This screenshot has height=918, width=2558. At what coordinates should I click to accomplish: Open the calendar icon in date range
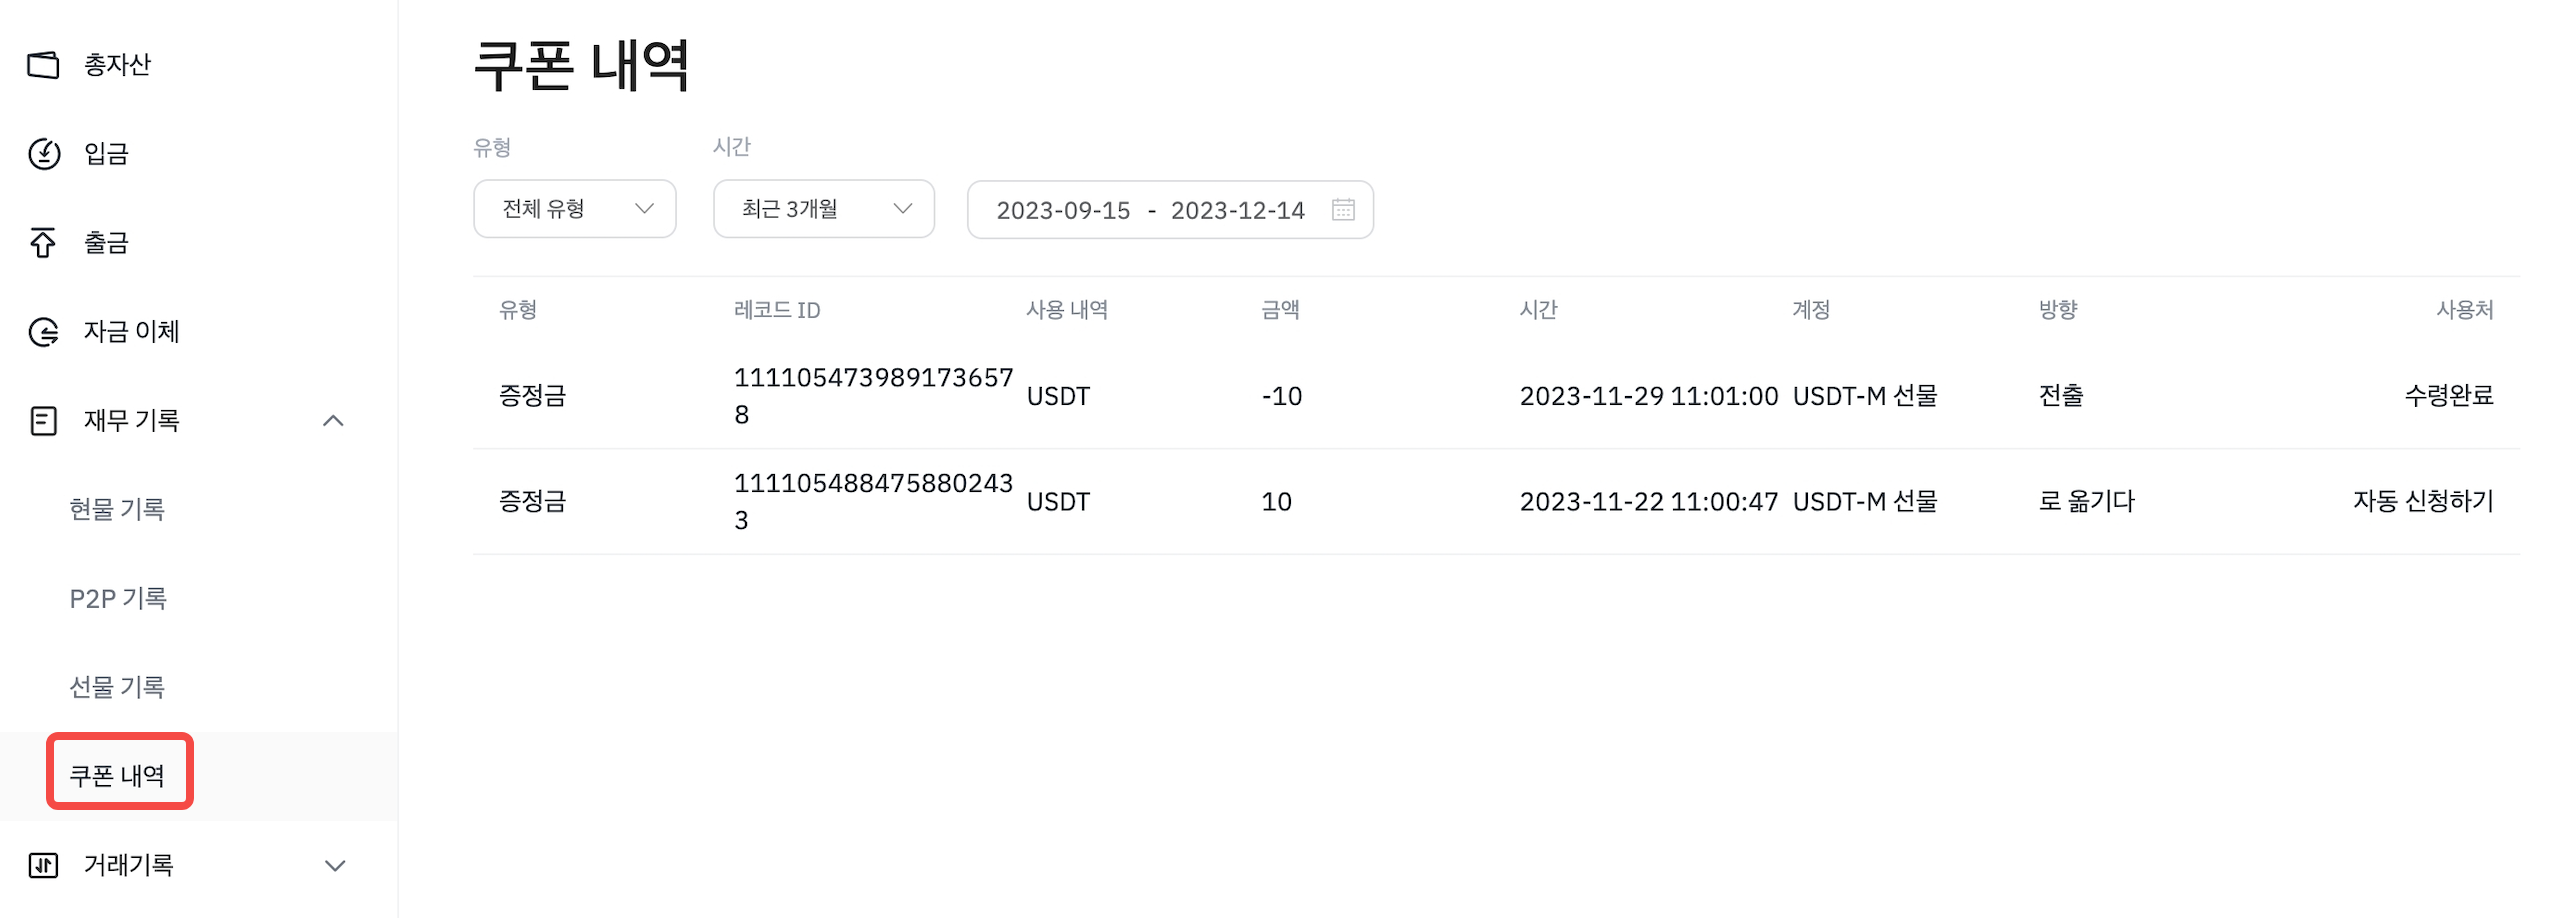1343,210
